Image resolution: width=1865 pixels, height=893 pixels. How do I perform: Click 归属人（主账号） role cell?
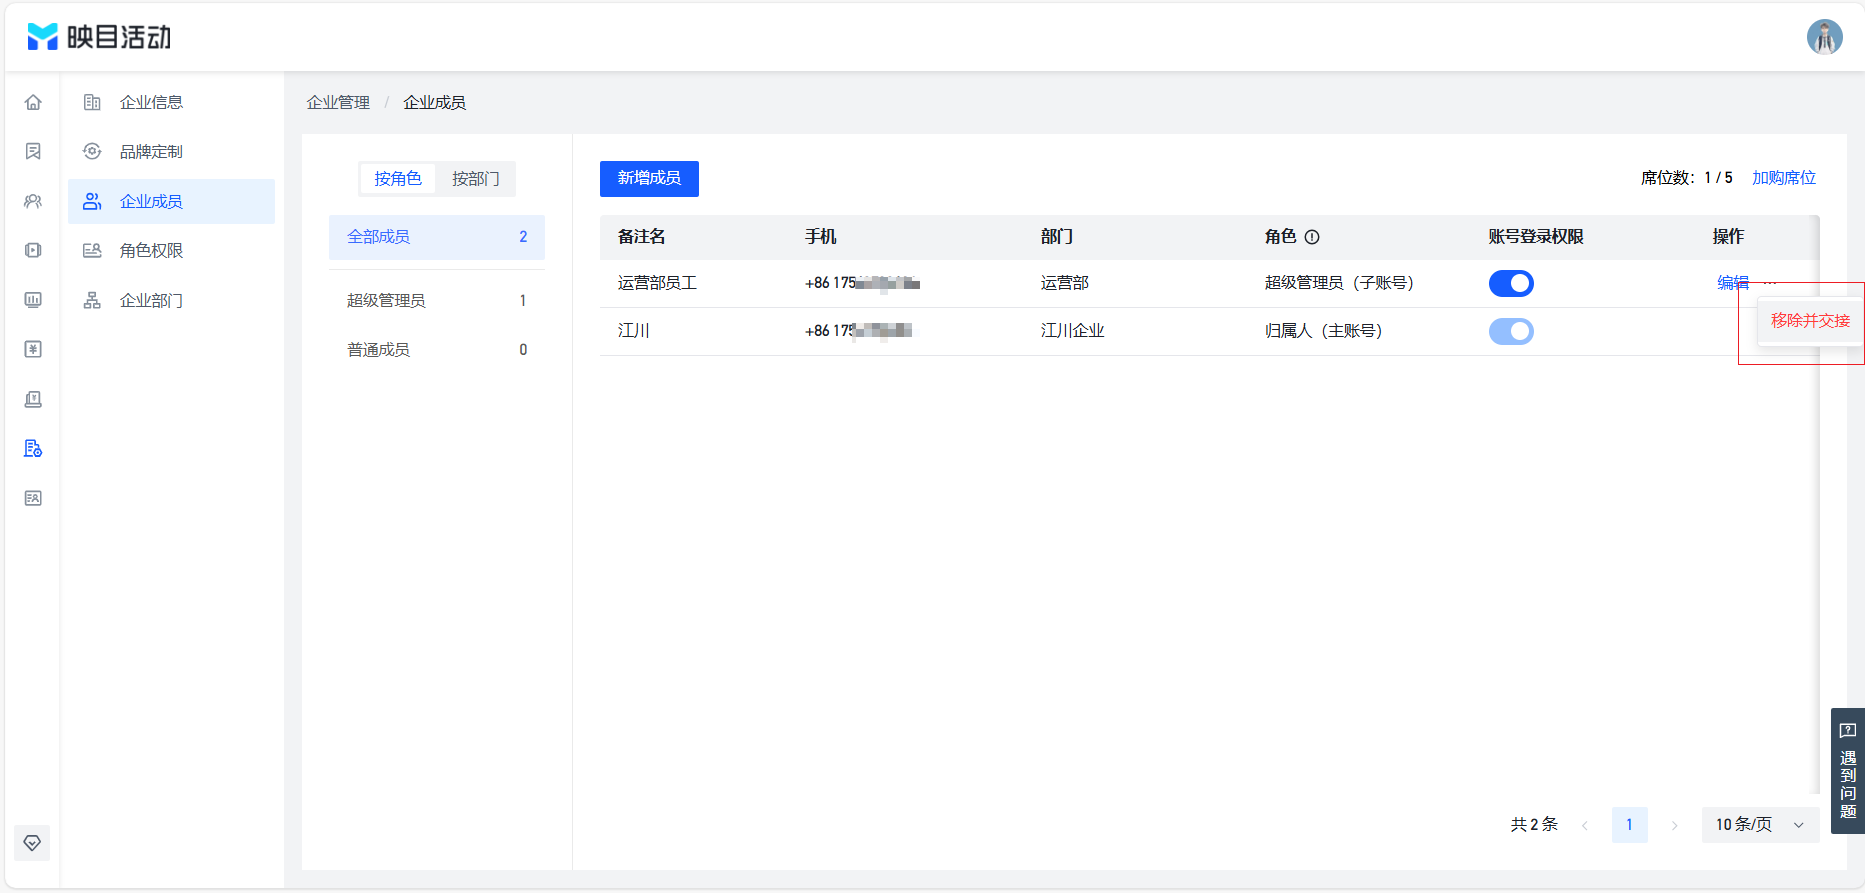(x=1324, y=331)
